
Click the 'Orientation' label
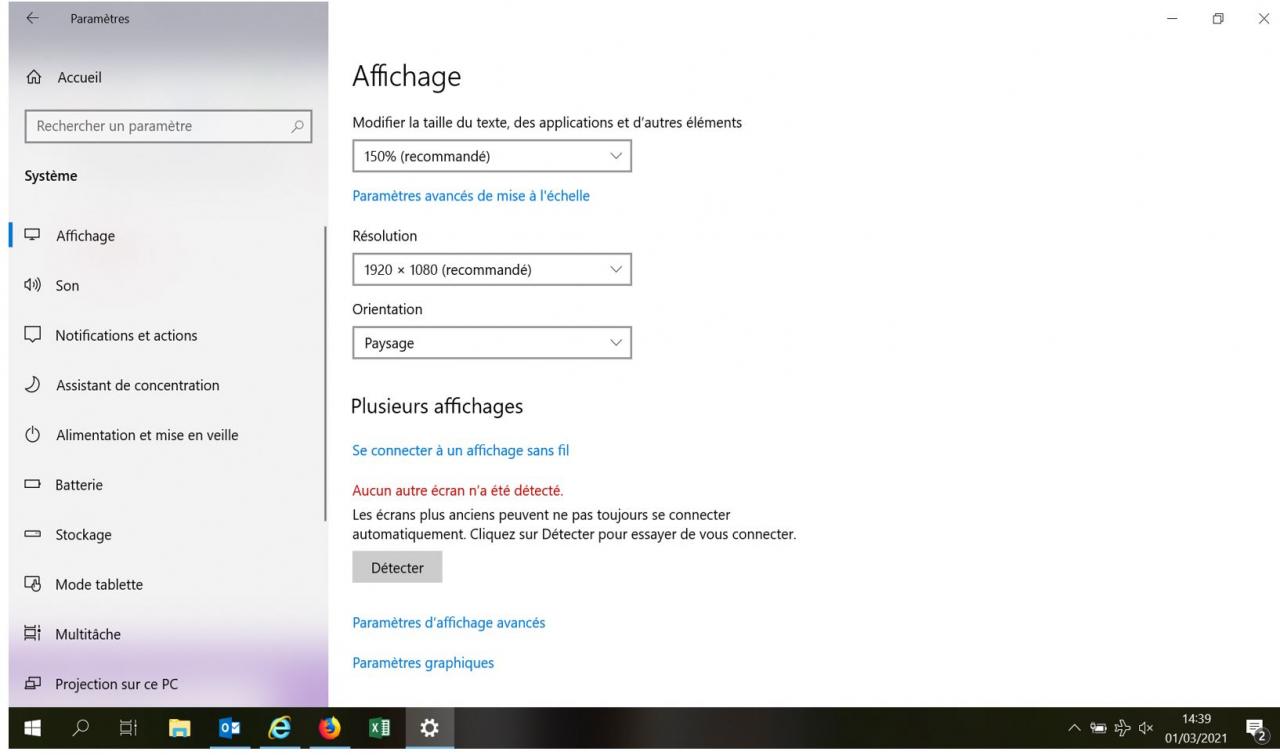coord(388,310)
